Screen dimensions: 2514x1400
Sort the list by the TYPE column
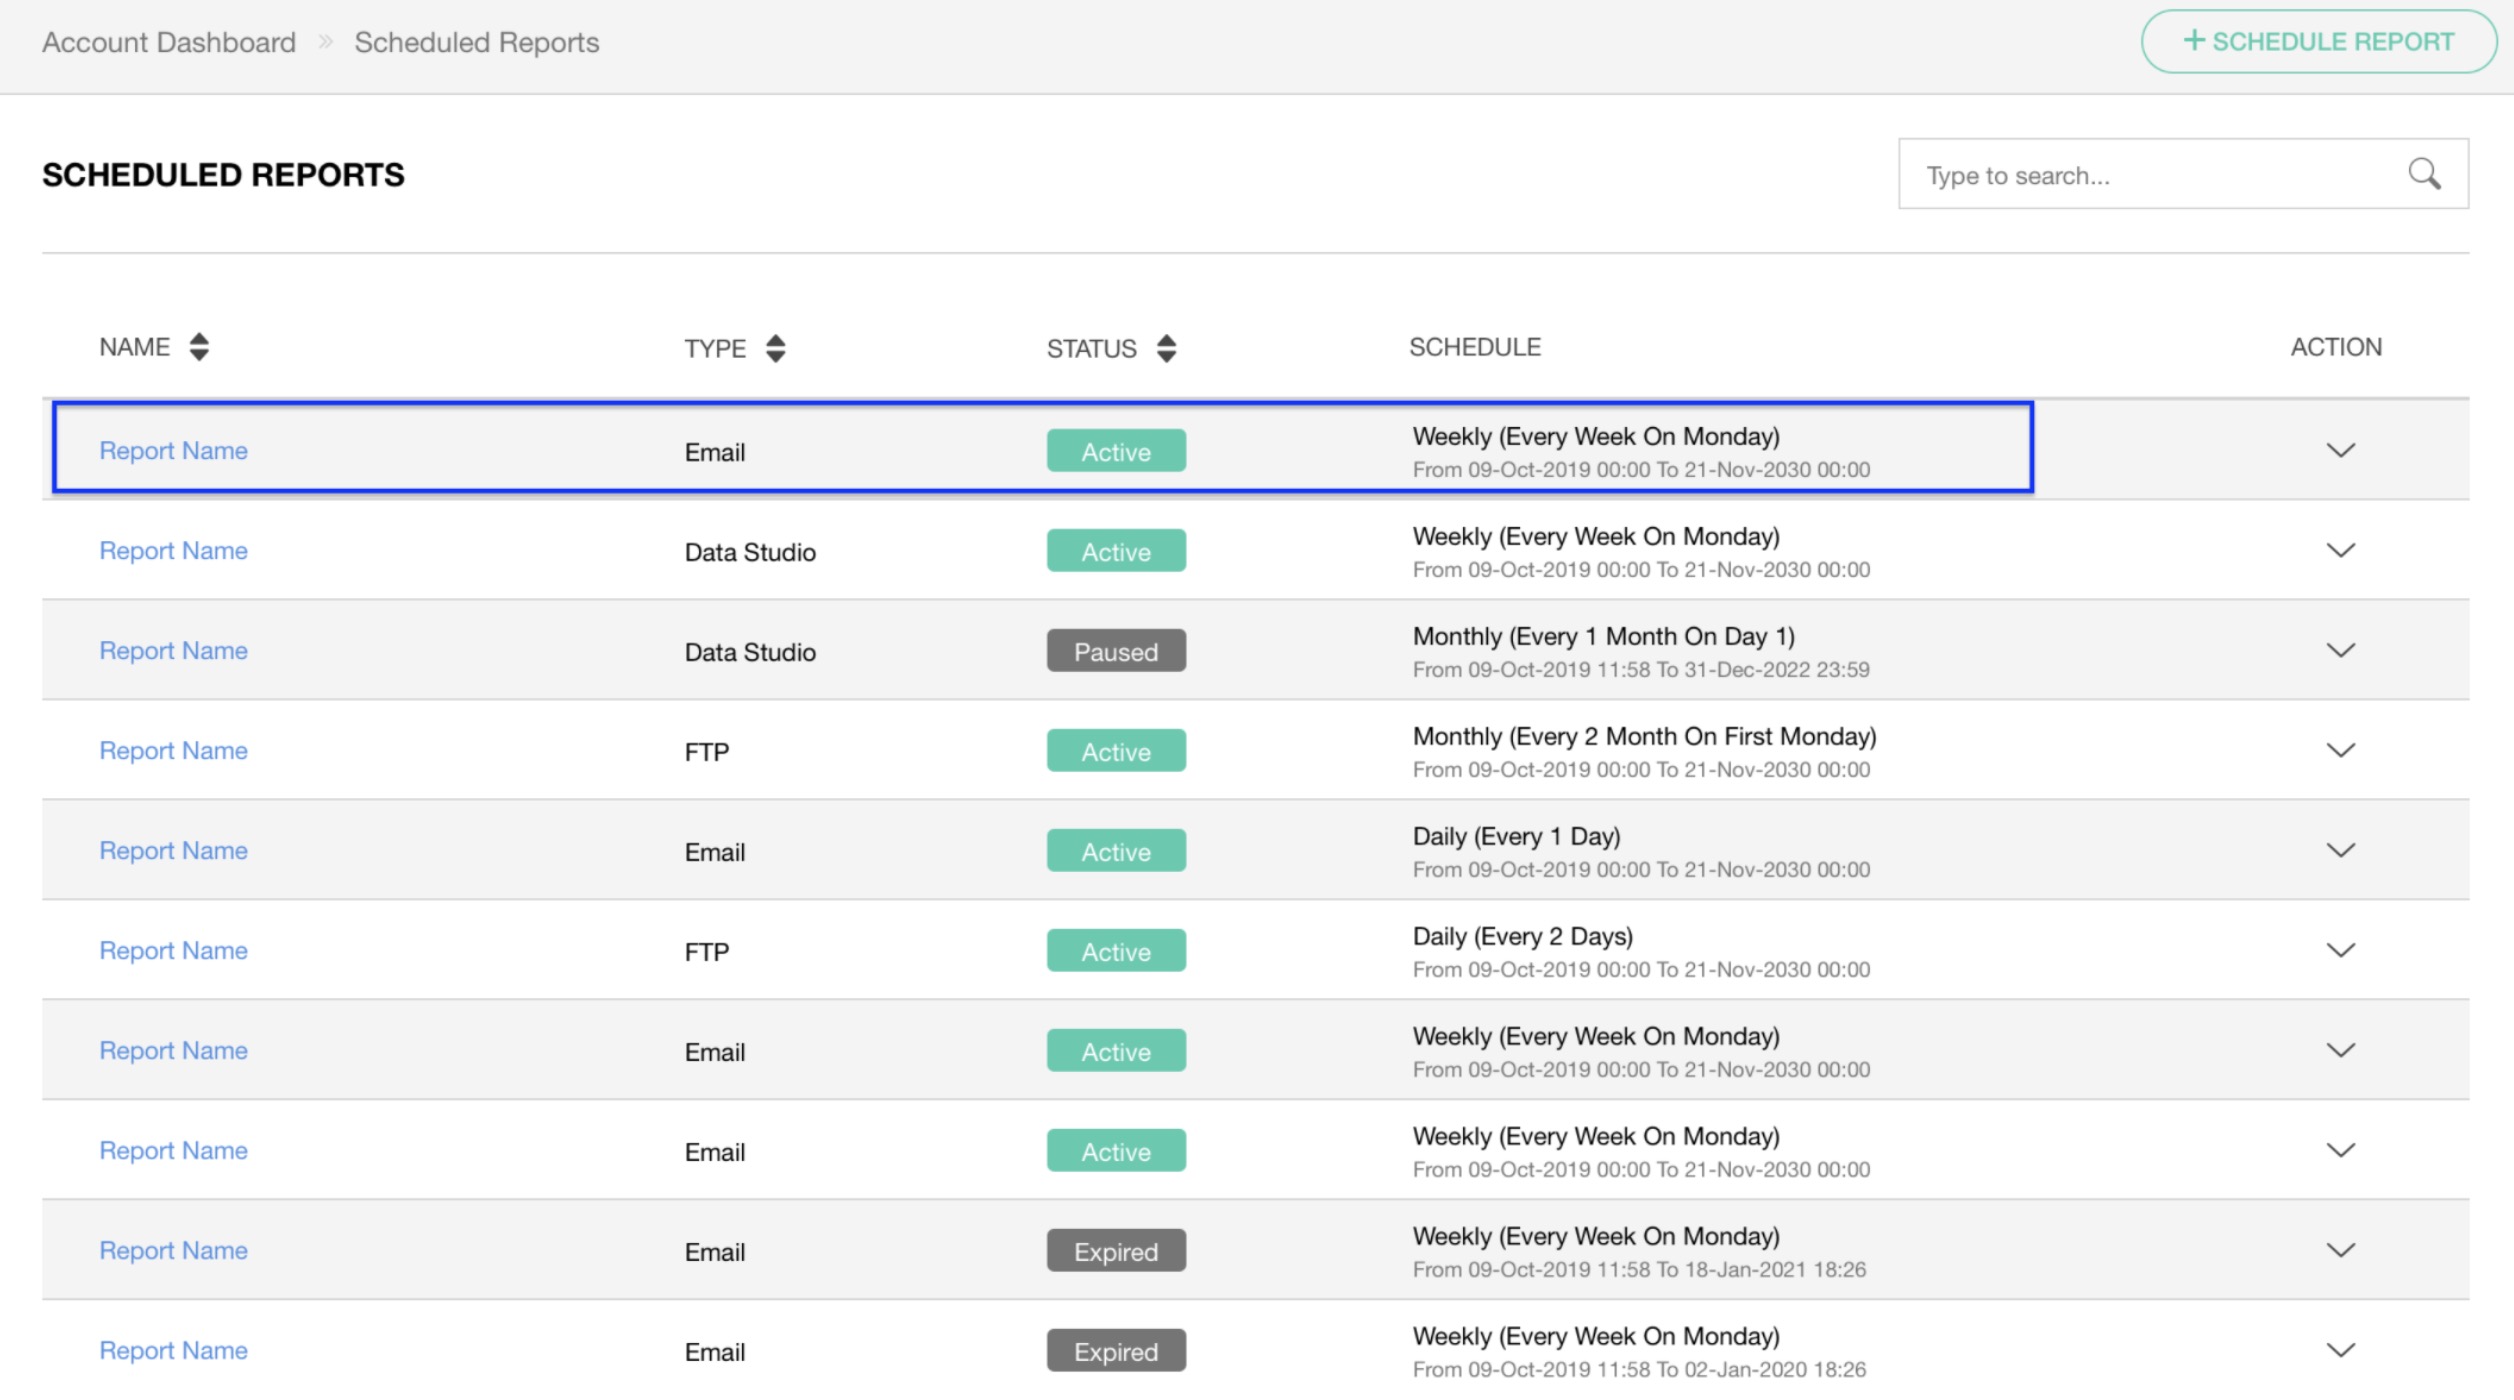coord(775,348)
